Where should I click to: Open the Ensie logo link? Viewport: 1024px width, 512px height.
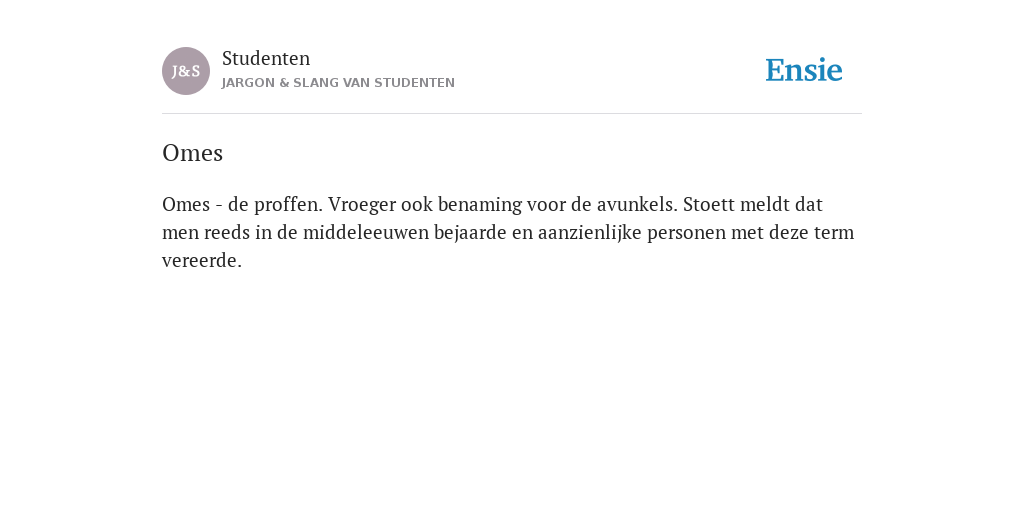point(804,70)
